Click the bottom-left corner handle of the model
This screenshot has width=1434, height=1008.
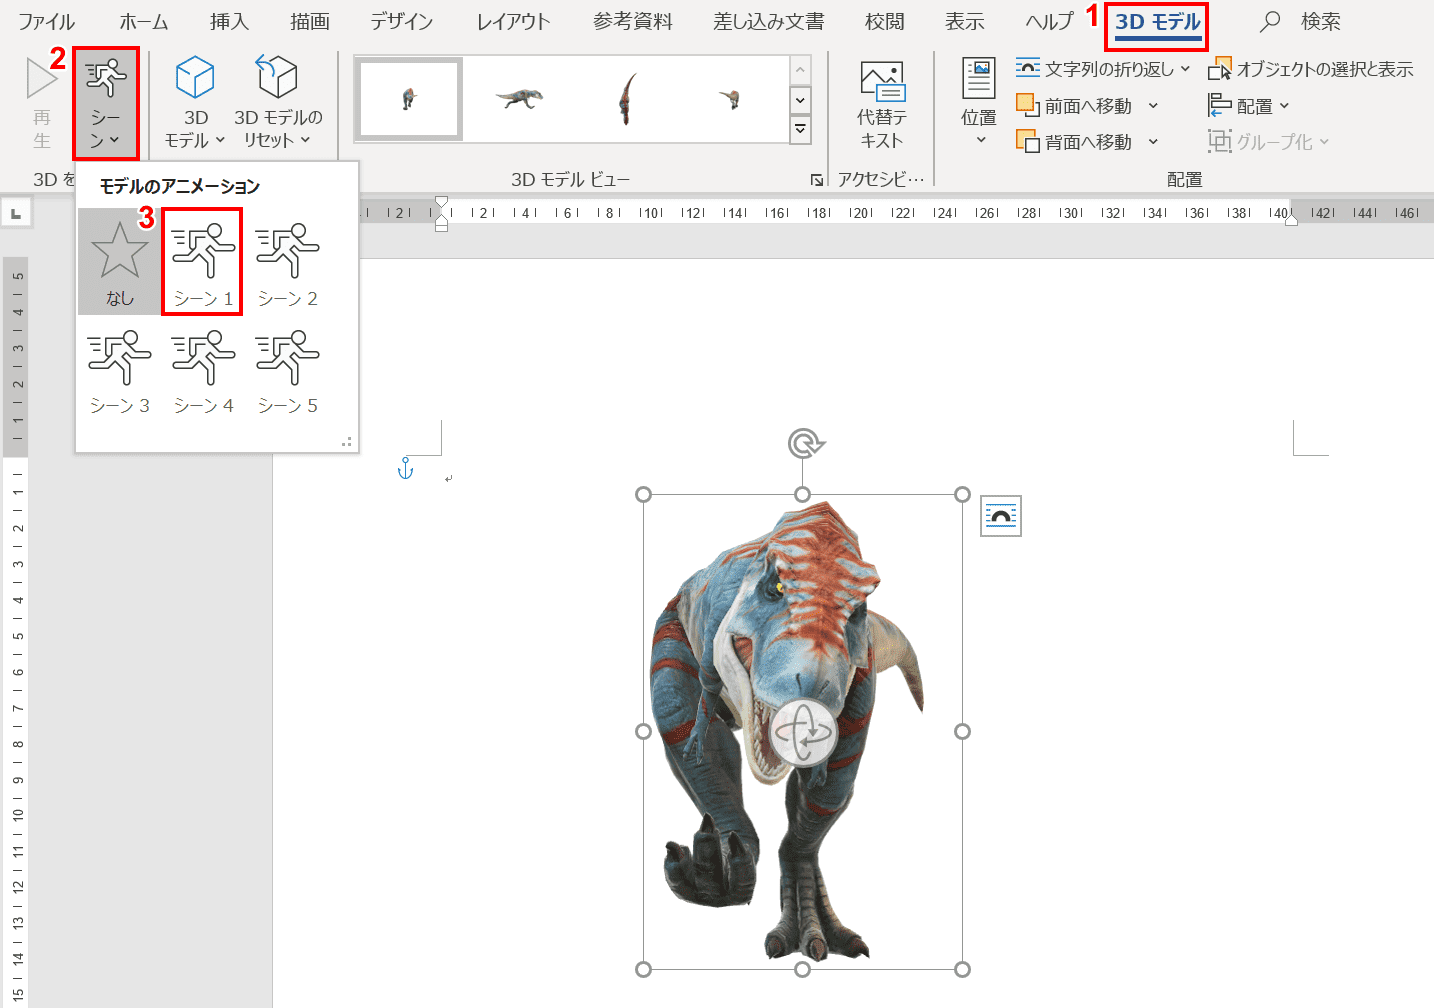(643, 969)
